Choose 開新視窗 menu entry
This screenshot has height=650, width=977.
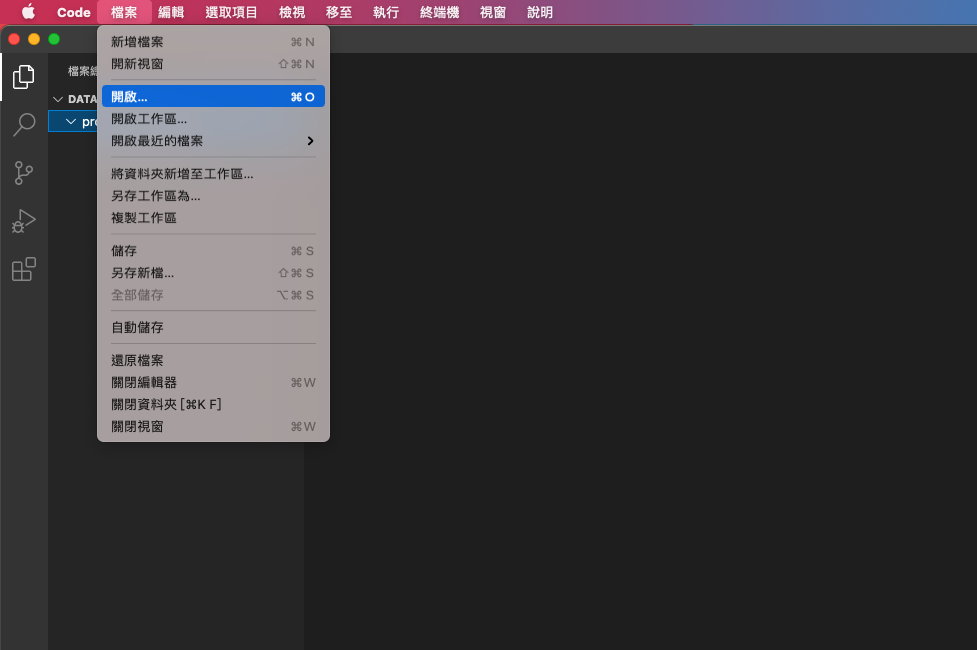tap(213, 64)
